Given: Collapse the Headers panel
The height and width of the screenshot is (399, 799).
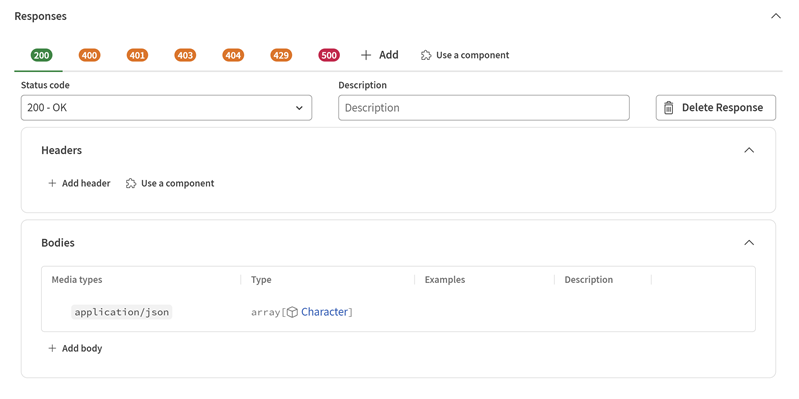Looking at the screenshot, I should click(x=749, y=150).
